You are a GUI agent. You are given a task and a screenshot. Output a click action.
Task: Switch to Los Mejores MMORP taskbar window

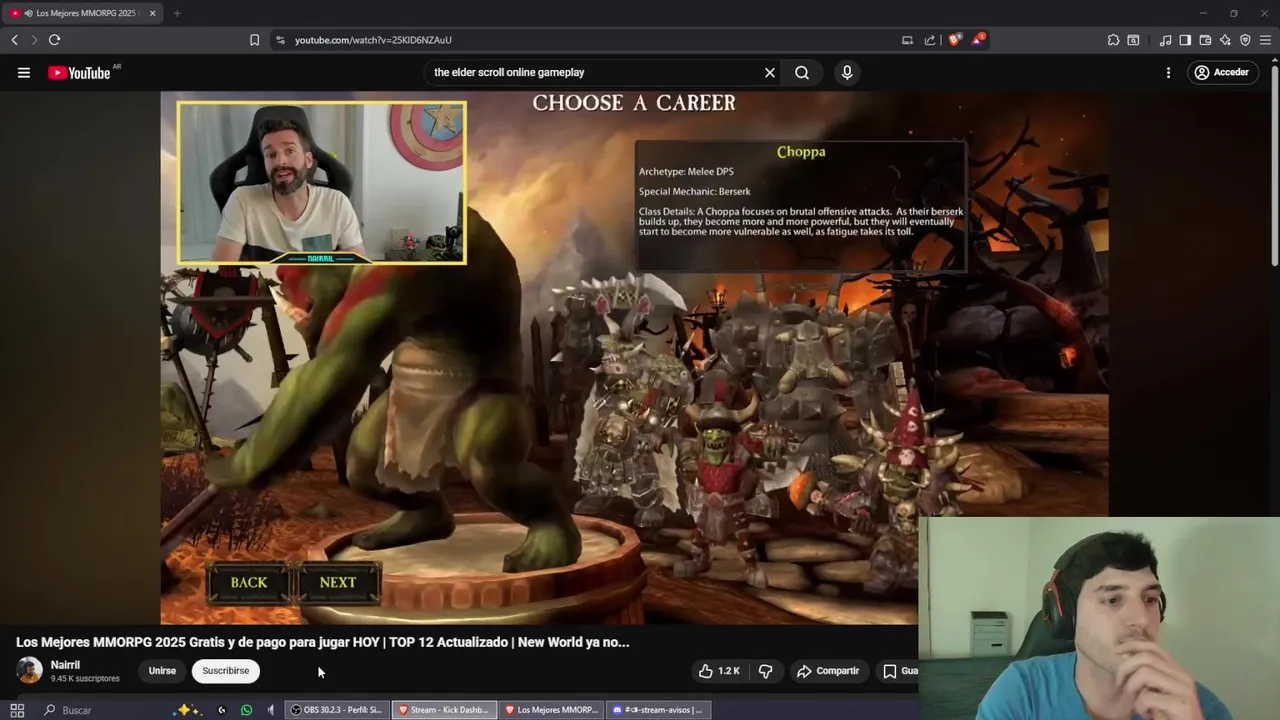(x=551, y=710)
